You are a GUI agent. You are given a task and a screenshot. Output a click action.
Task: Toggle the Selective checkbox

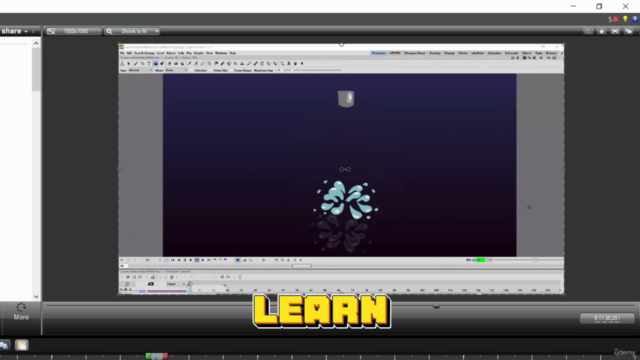click(191, 70)
